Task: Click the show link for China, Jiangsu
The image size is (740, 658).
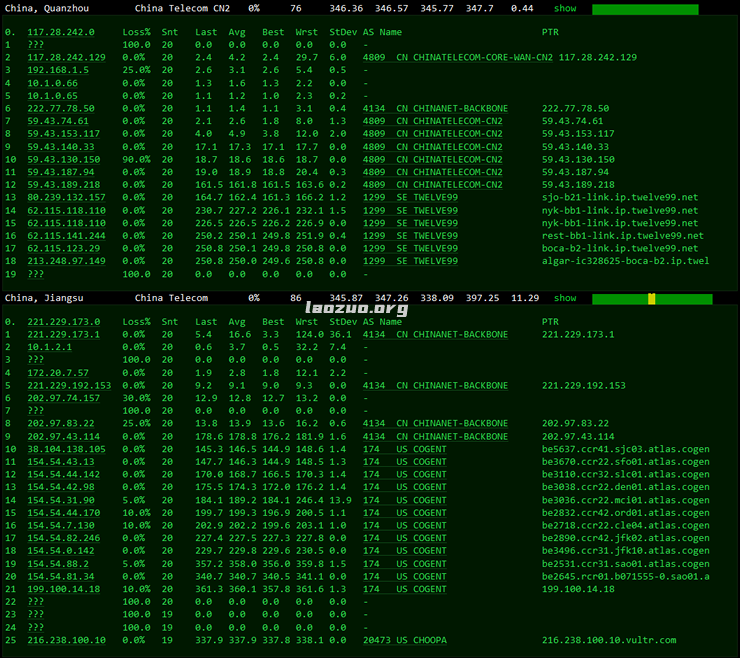Action: click(565, 298)
